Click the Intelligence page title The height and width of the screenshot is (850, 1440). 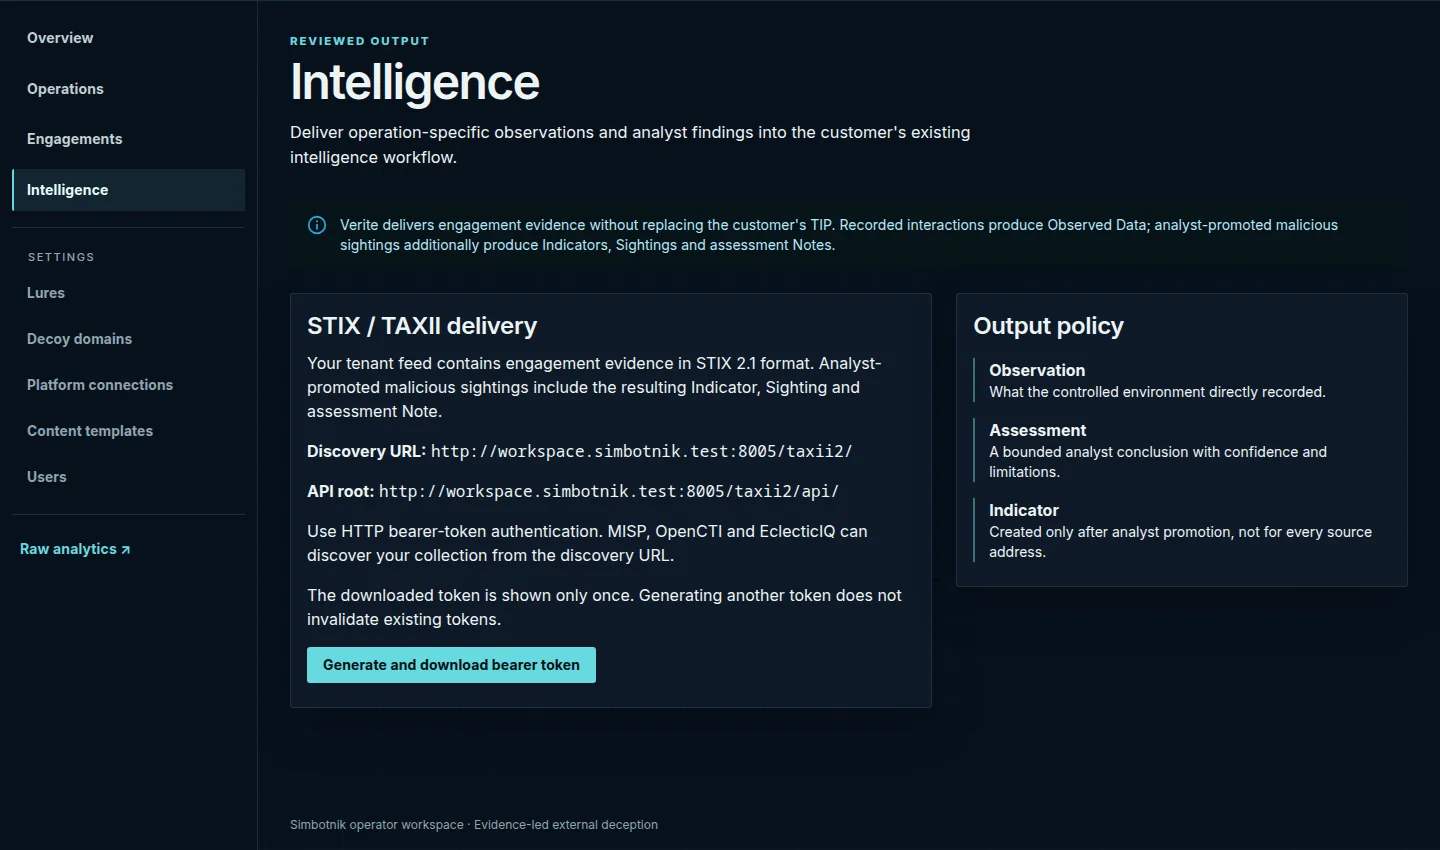pyautogui.click(x=415, y=82)
